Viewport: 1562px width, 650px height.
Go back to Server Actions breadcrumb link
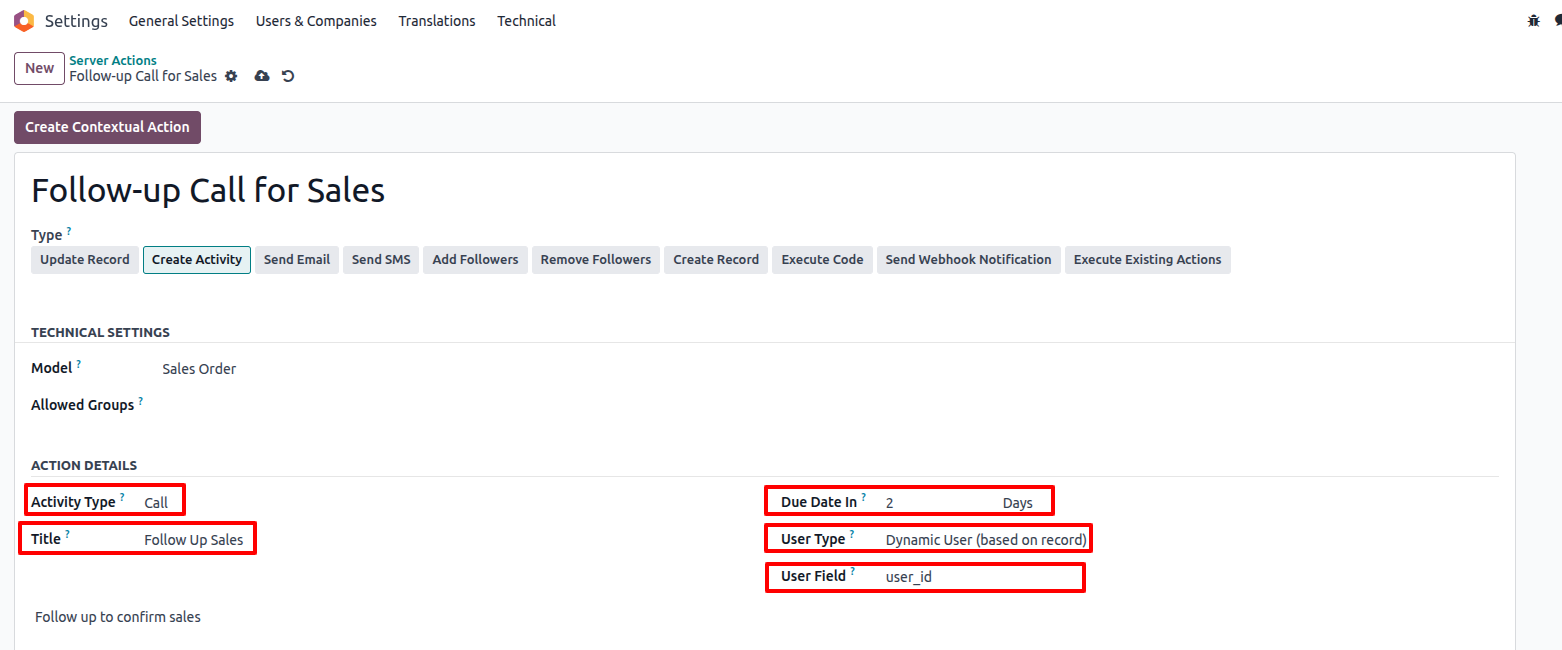pyautogui.click(x=113, y=60)
